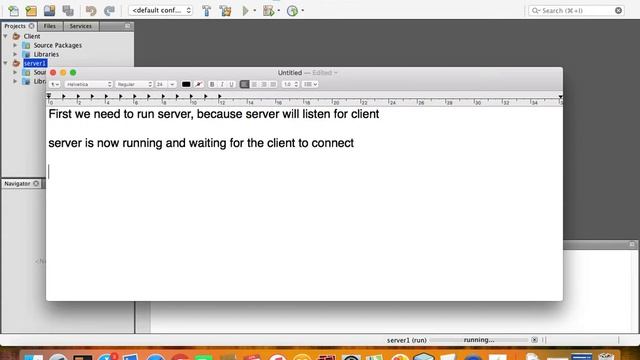Click the Clean and Build icon
The image size is (640, 360).
coord(225,11)
